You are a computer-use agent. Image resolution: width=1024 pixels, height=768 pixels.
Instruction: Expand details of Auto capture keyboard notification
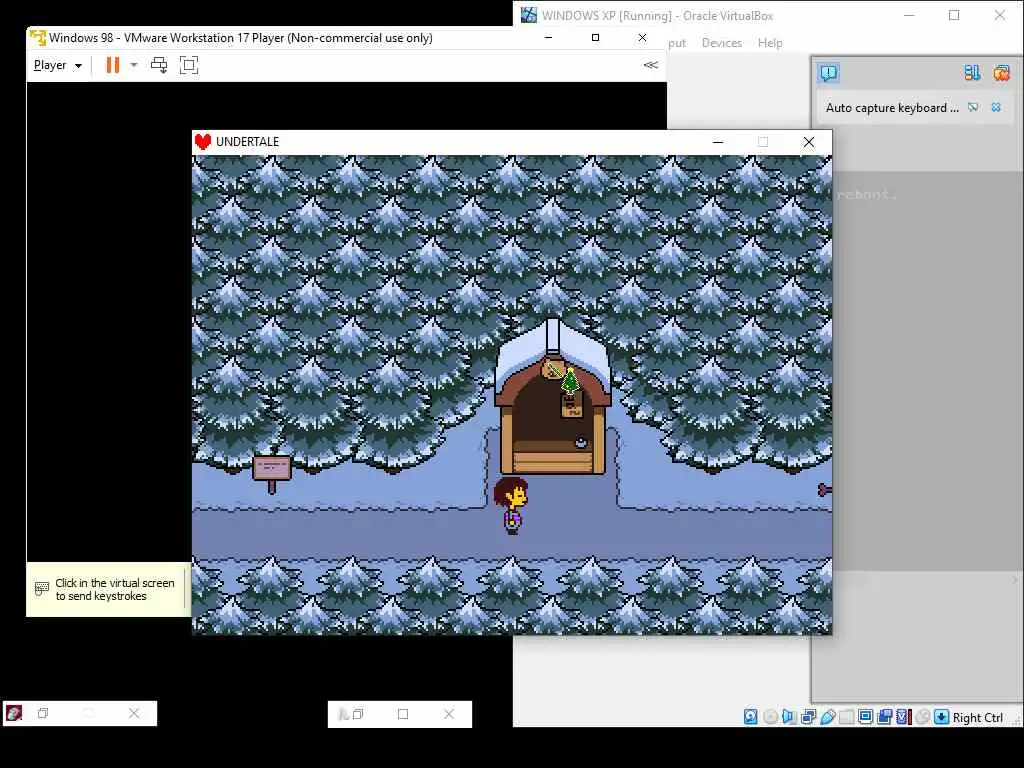(x=973, y=107)
